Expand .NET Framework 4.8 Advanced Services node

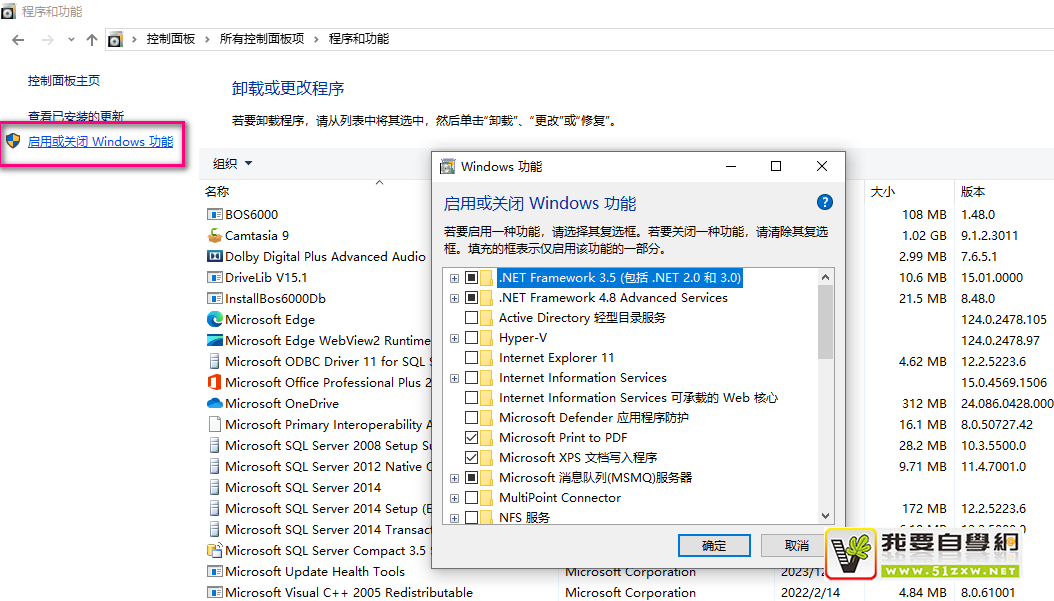click(x=454, y=298)
